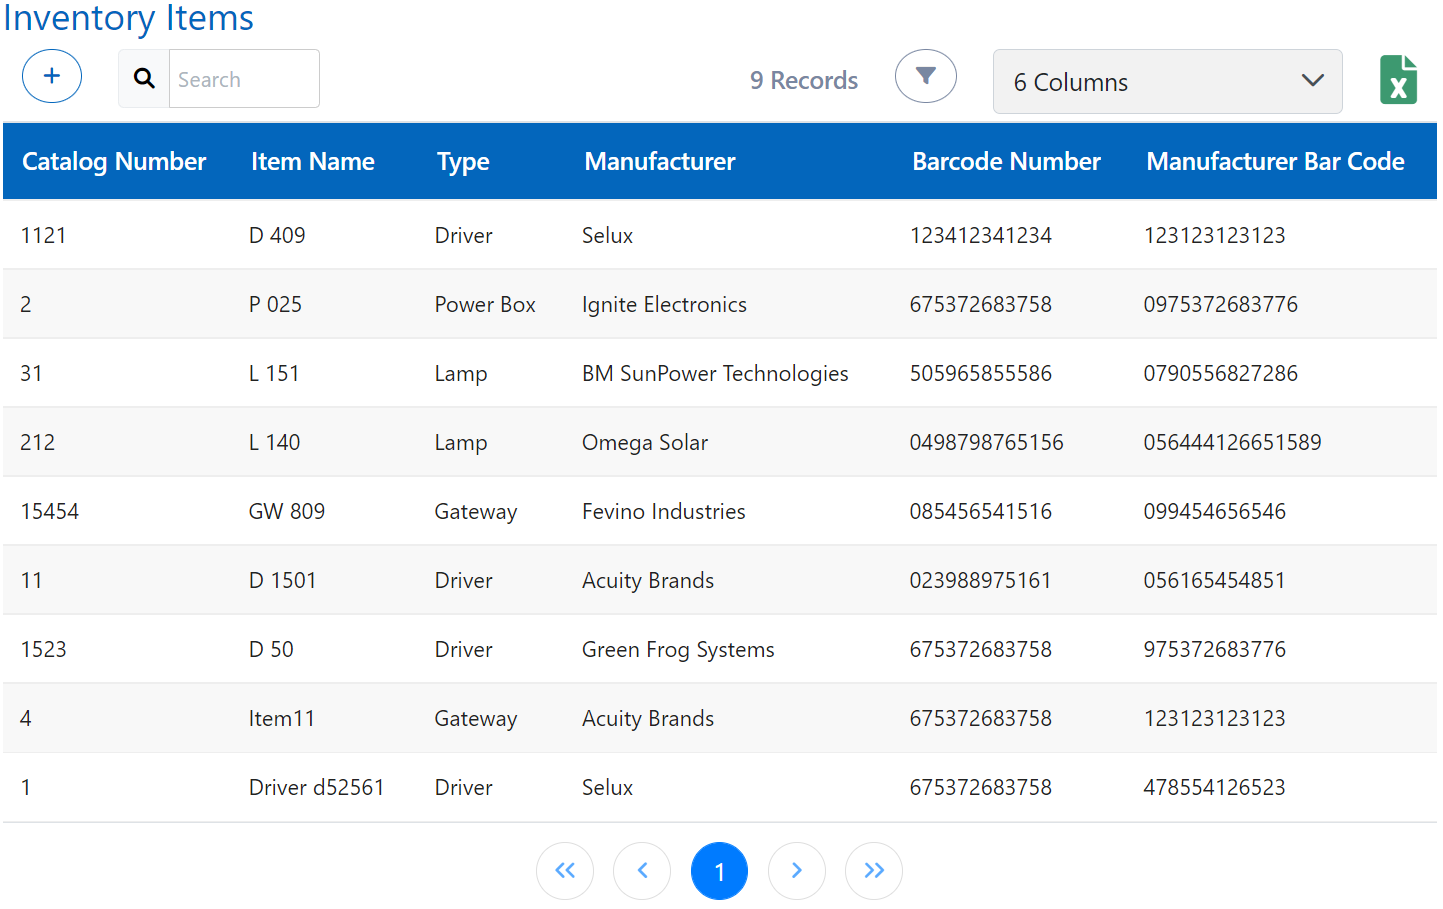Image resolution: width=1443 pixels, height=909 pixels.
Task: Select the Driver d52561 row
Action: coord(316,788)
